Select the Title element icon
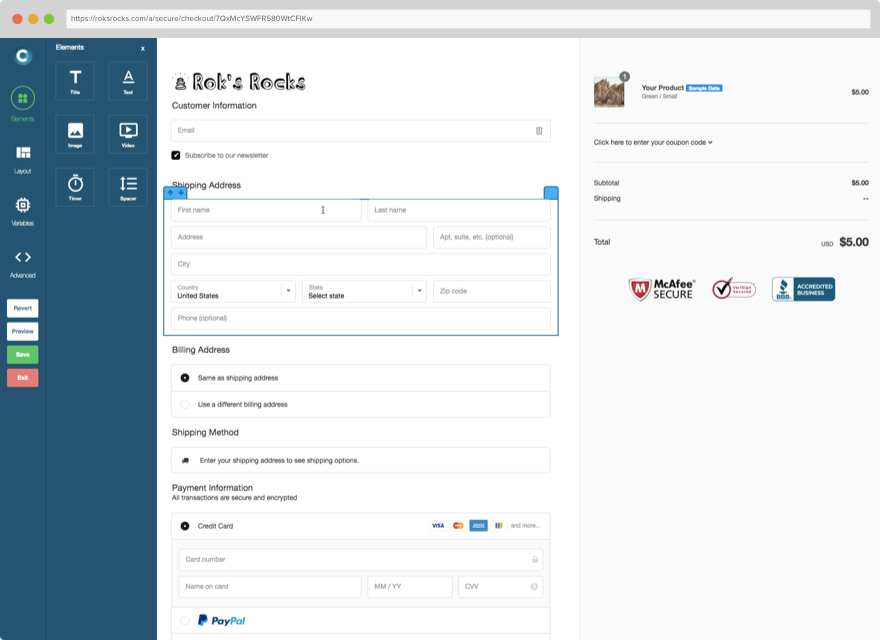This screenshot has width=880, height=640. point(74,80)
